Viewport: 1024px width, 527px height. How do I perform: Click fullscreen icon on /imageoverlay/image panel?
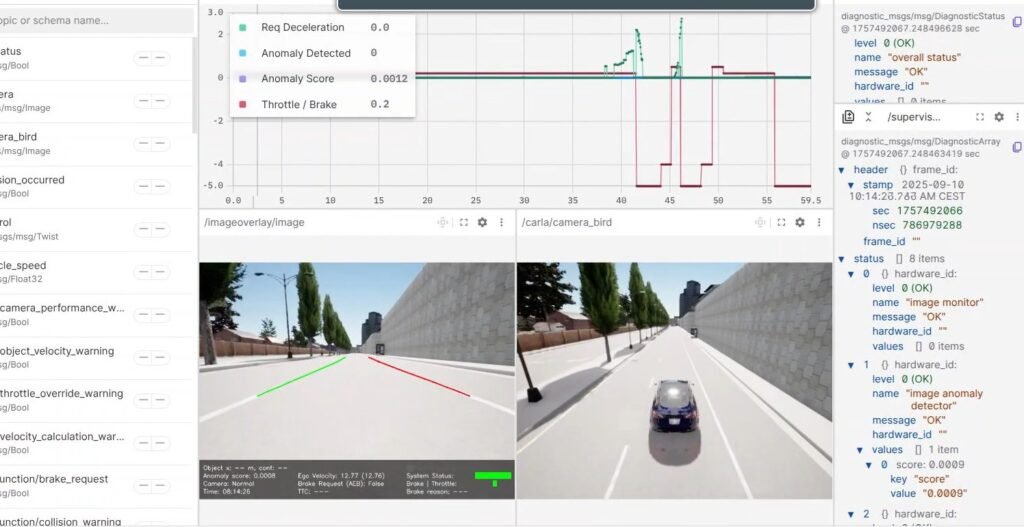(x=463, y=222)
